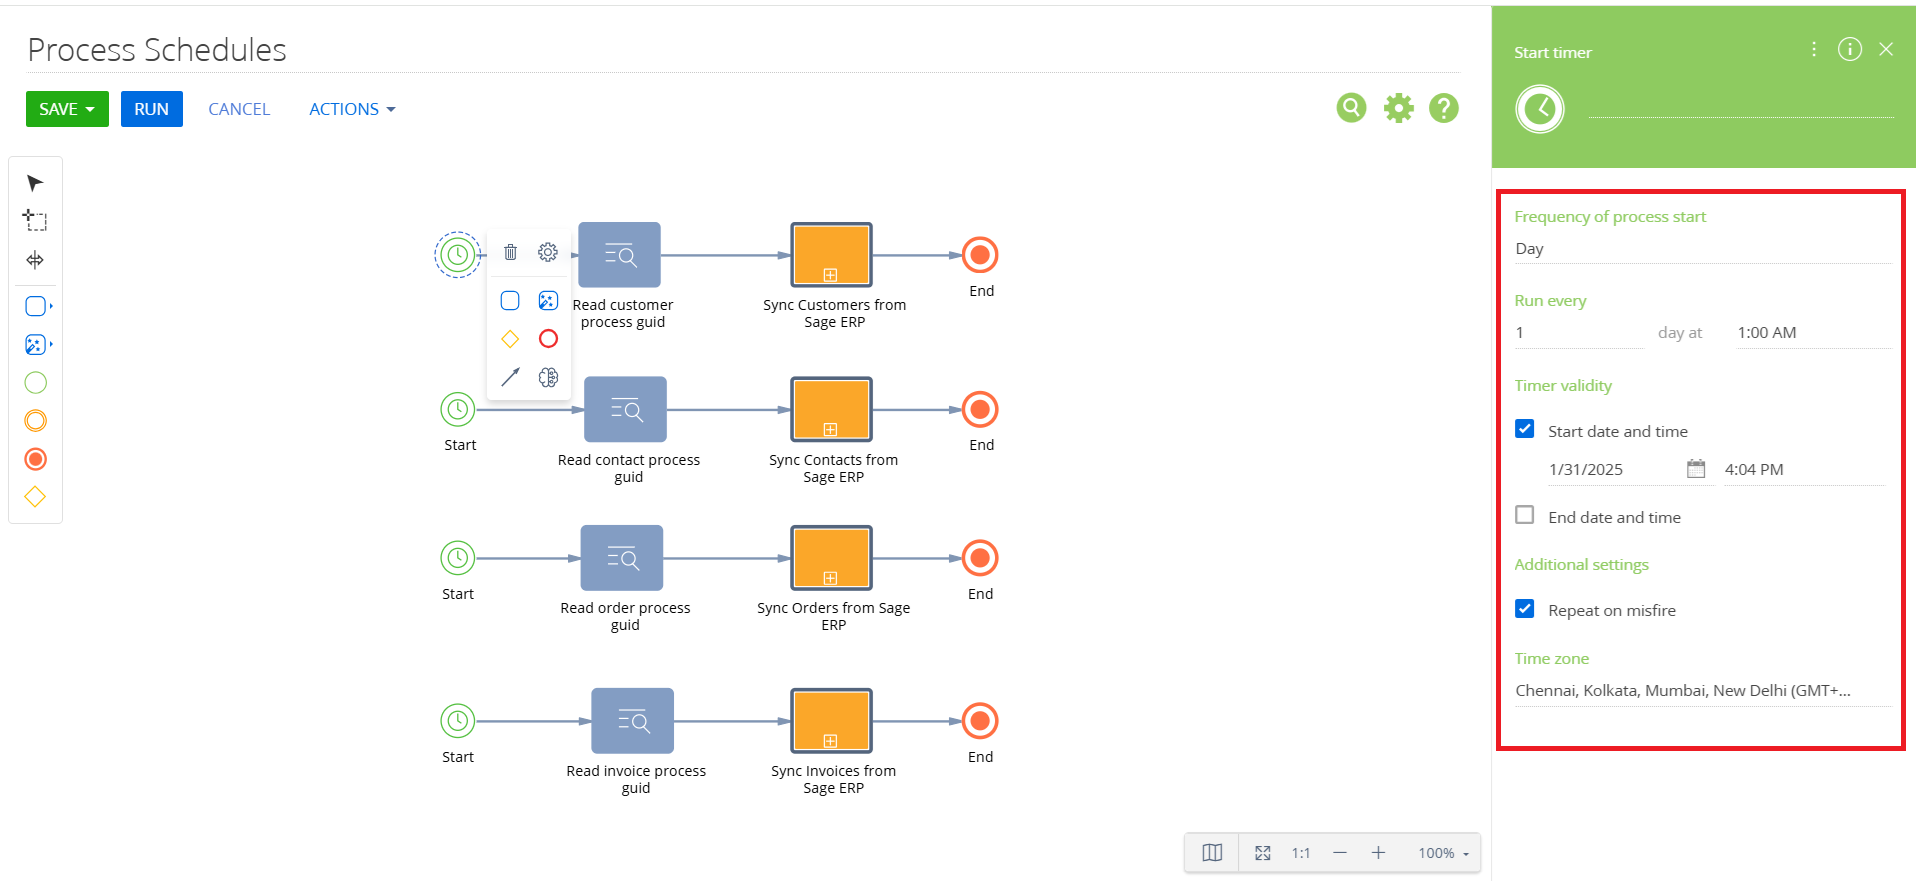Click the delete trash icon in popup

[510, 252]
